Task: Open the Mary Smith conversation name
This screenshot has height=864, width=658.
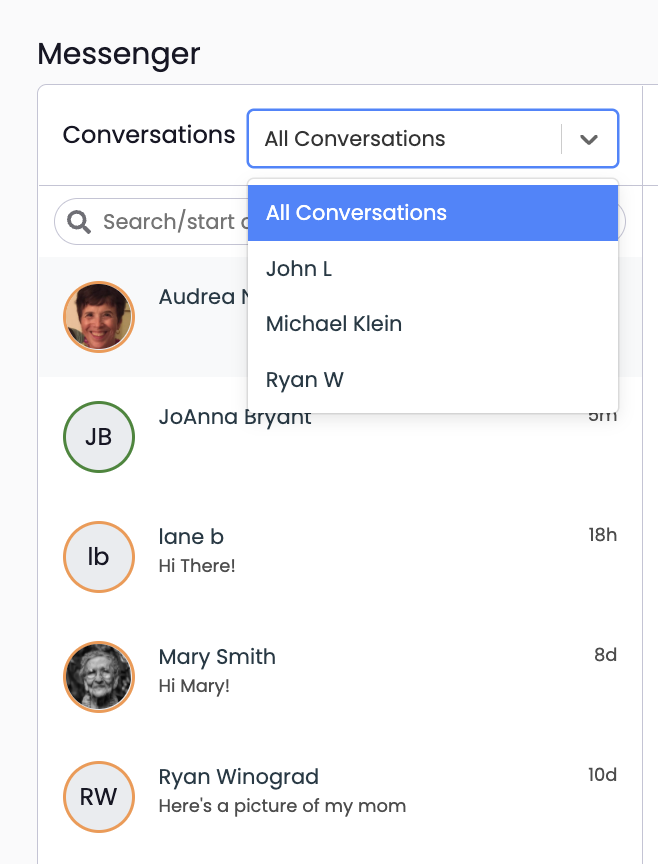Action: tap(217, 657)
